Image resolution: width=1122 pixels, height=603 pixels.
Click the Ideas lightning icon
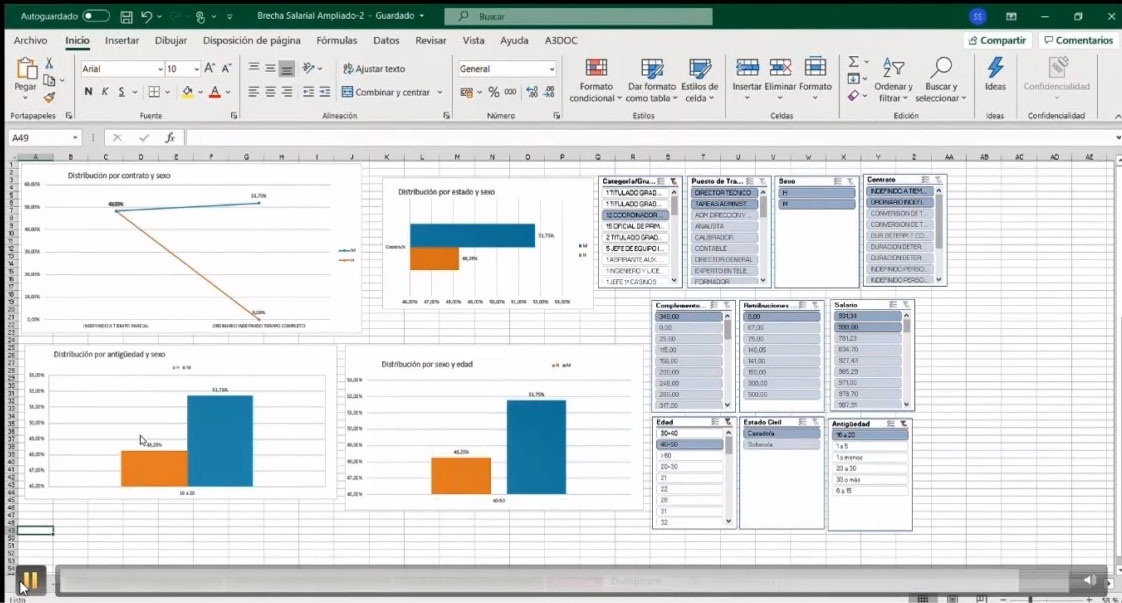coord(995,68)
